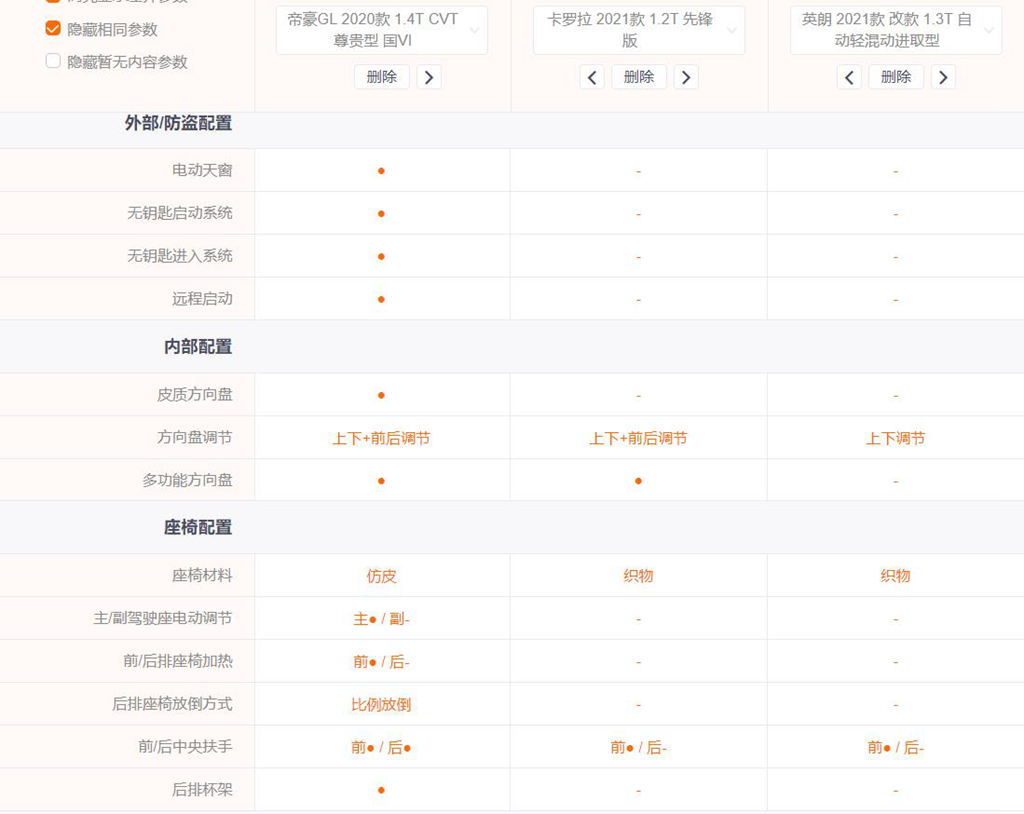Click the 电动天窗 row label

[x=202, y=170]
